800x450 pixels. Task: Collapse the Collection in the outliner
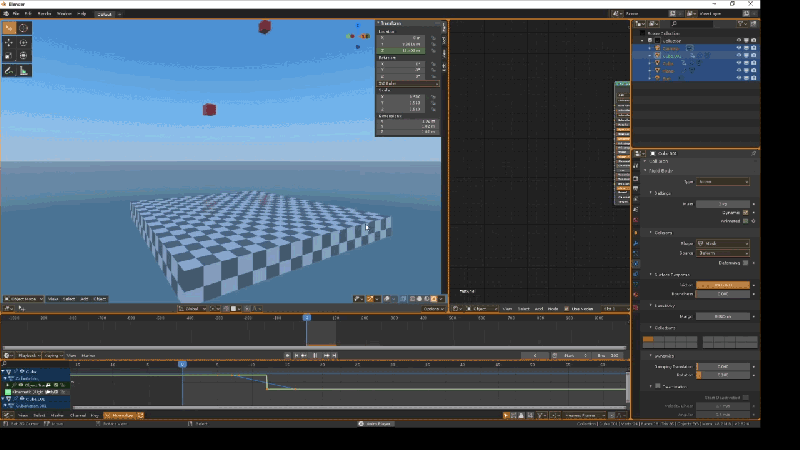pyautogui.click(x=642, y=40)
